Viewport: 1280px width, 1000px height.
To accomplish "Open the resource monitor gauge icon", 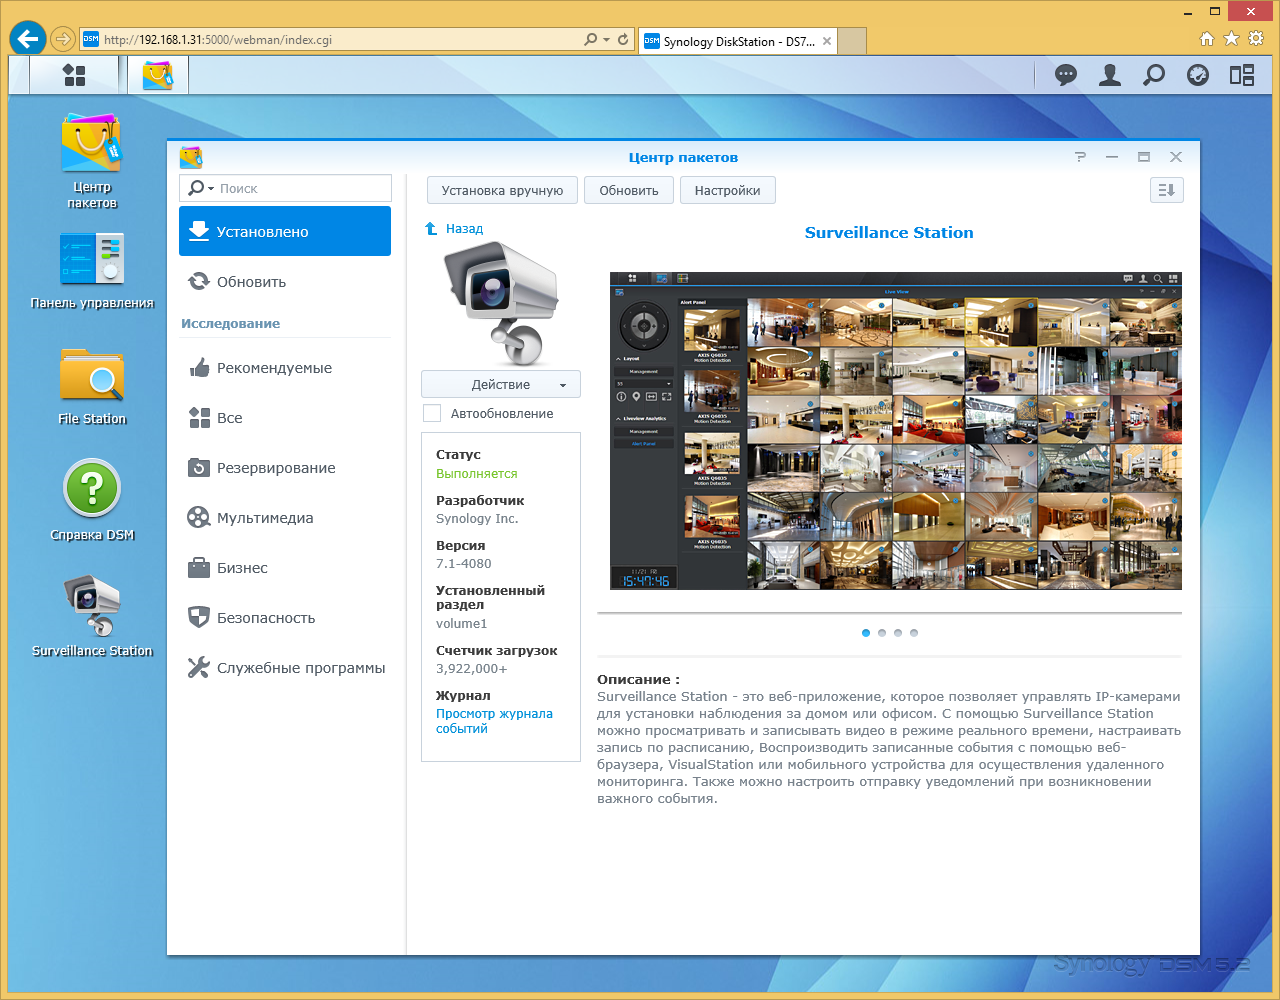I will [x=1198, y=75].
